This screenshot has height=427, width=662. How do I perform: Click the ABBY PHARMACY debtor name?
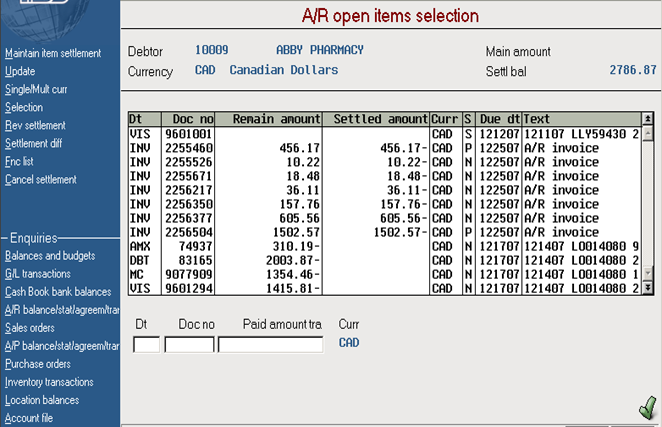pos(320,50)
